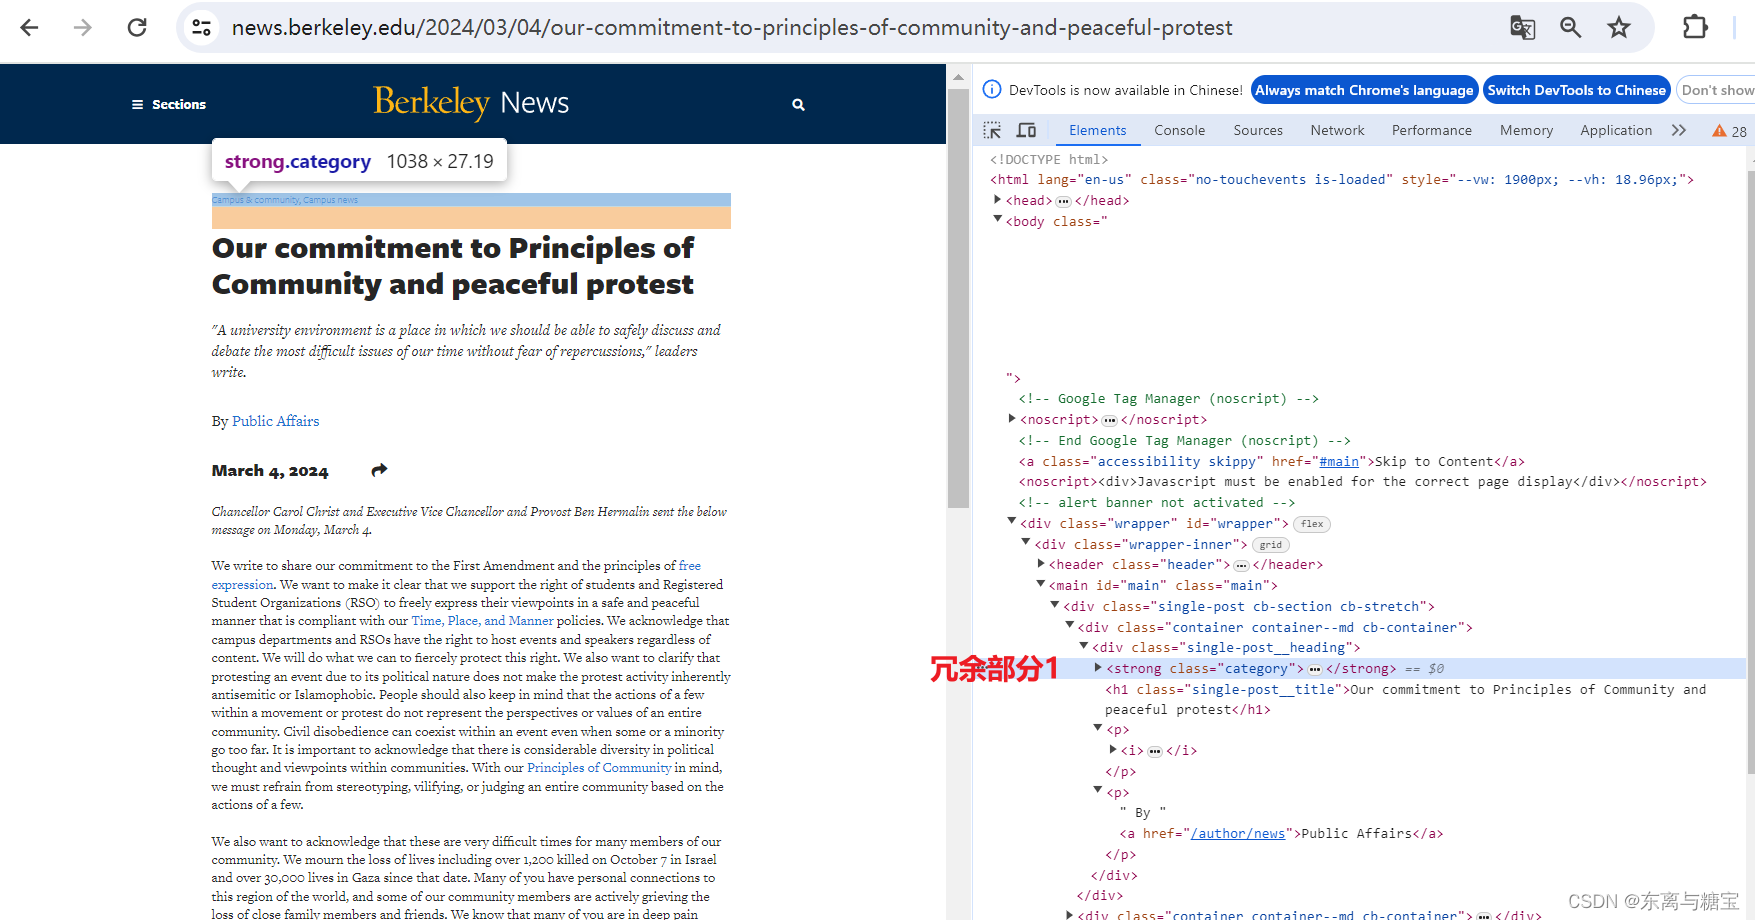Click the article headline text
The image size is (1755, 920).
[453, 266]
